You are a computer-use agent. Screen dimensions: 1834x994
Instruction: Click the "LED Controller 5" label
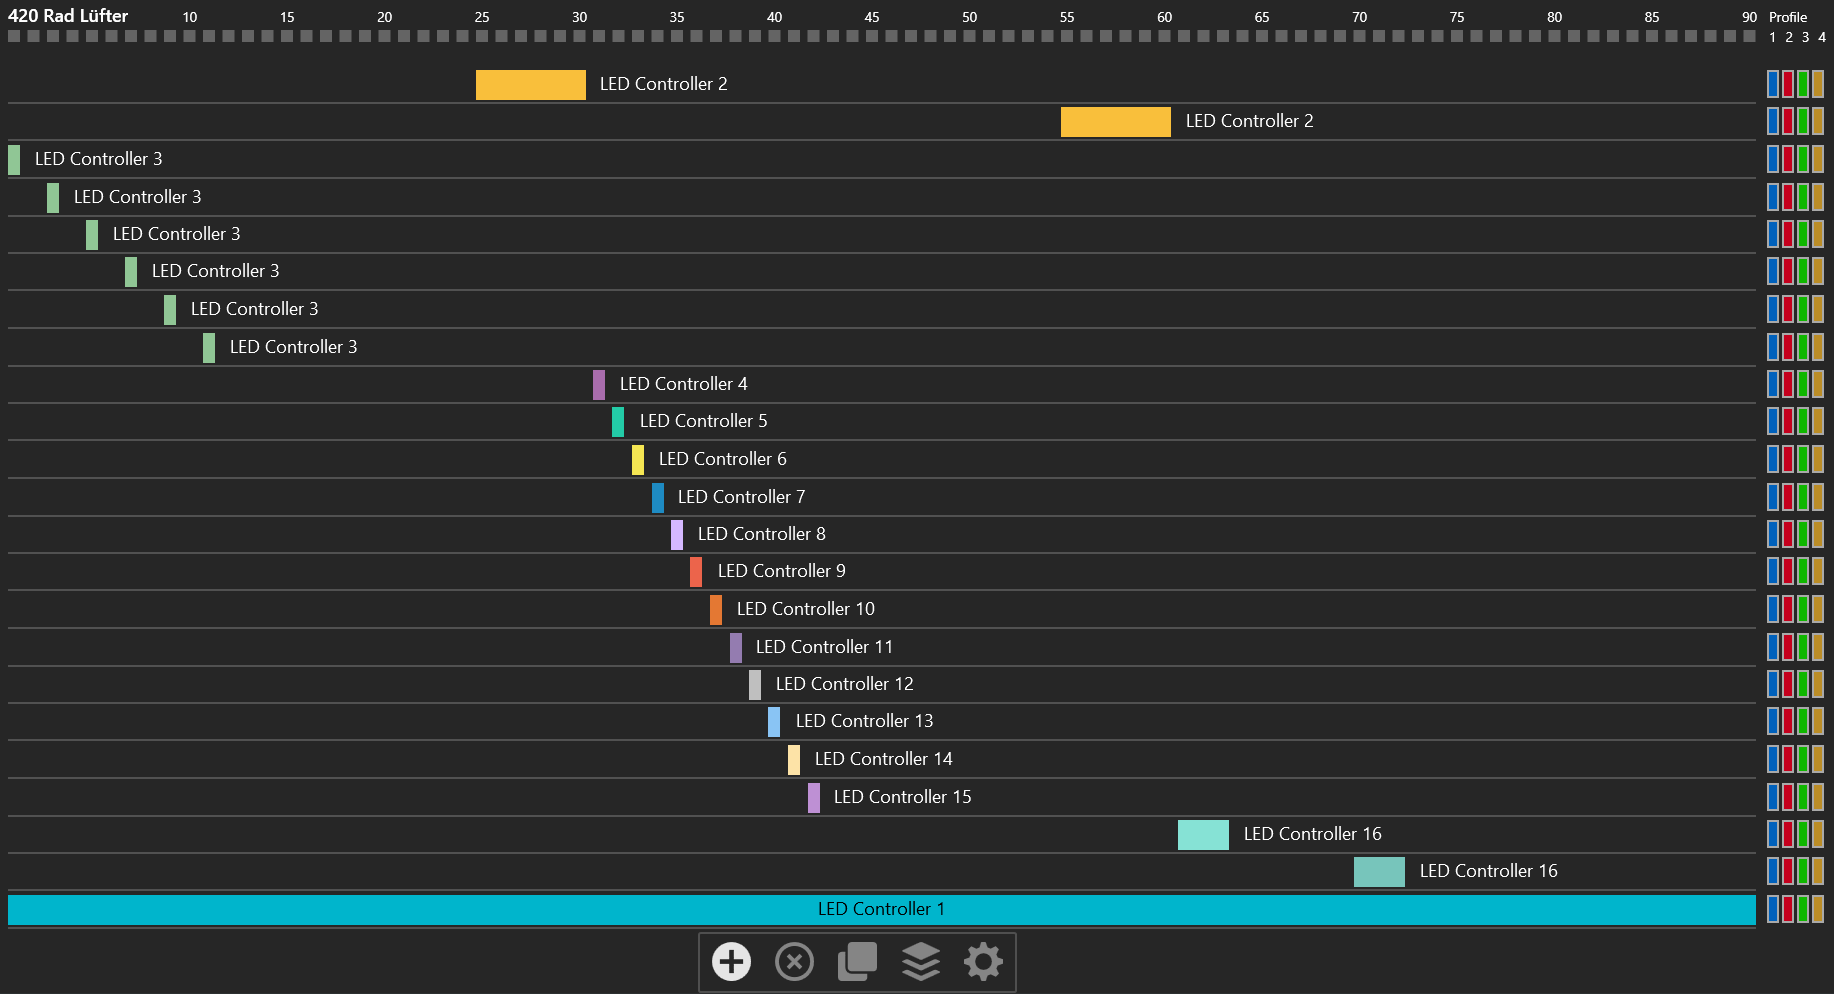coord(704,421)
